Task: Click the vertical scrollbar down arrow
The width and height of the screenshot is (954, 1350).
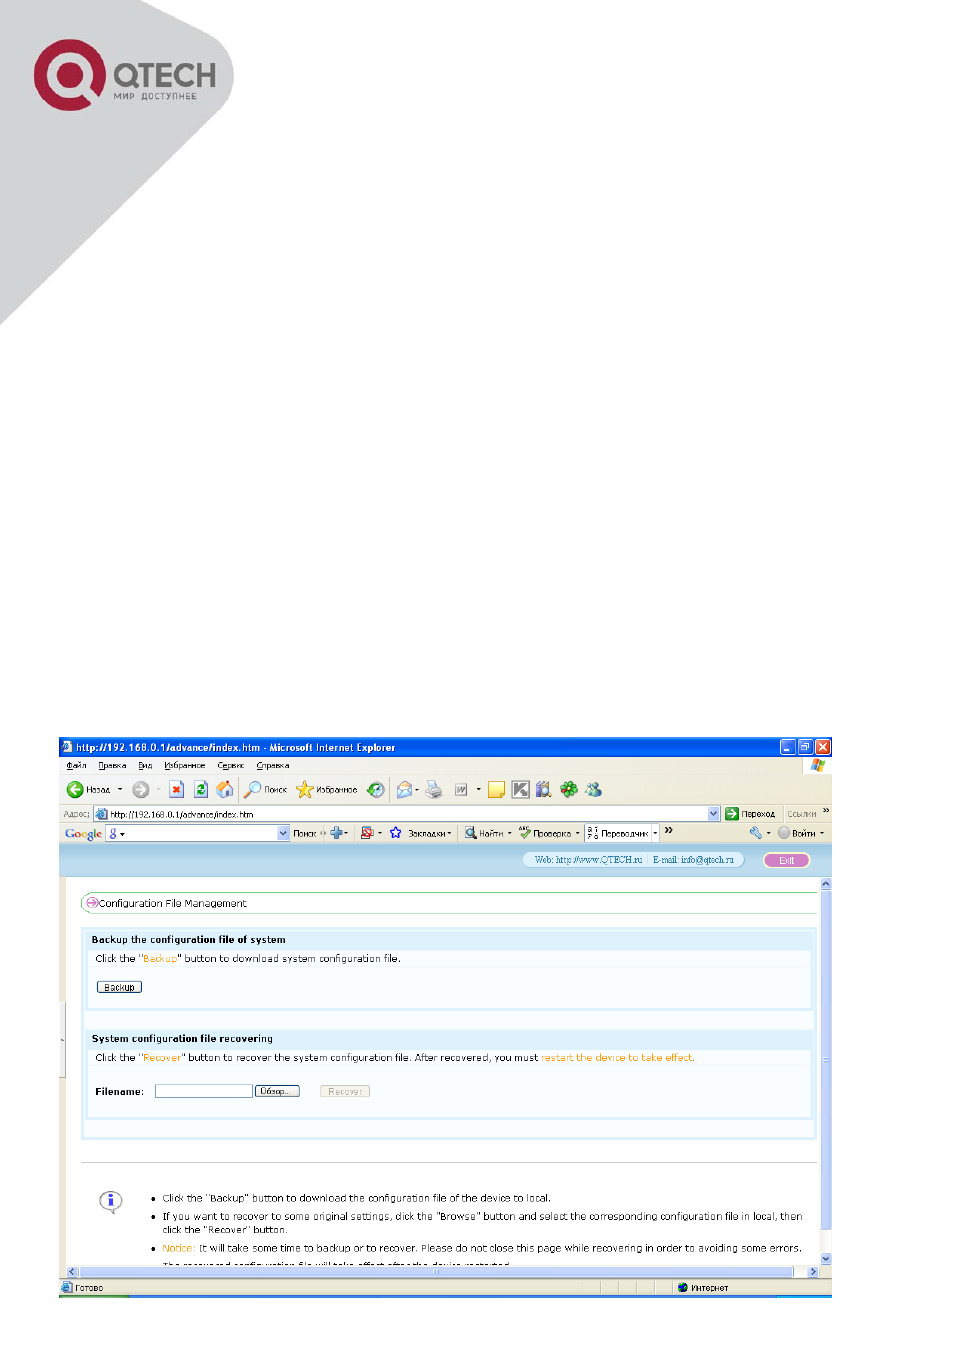Action: click(x=826, y=1259)
